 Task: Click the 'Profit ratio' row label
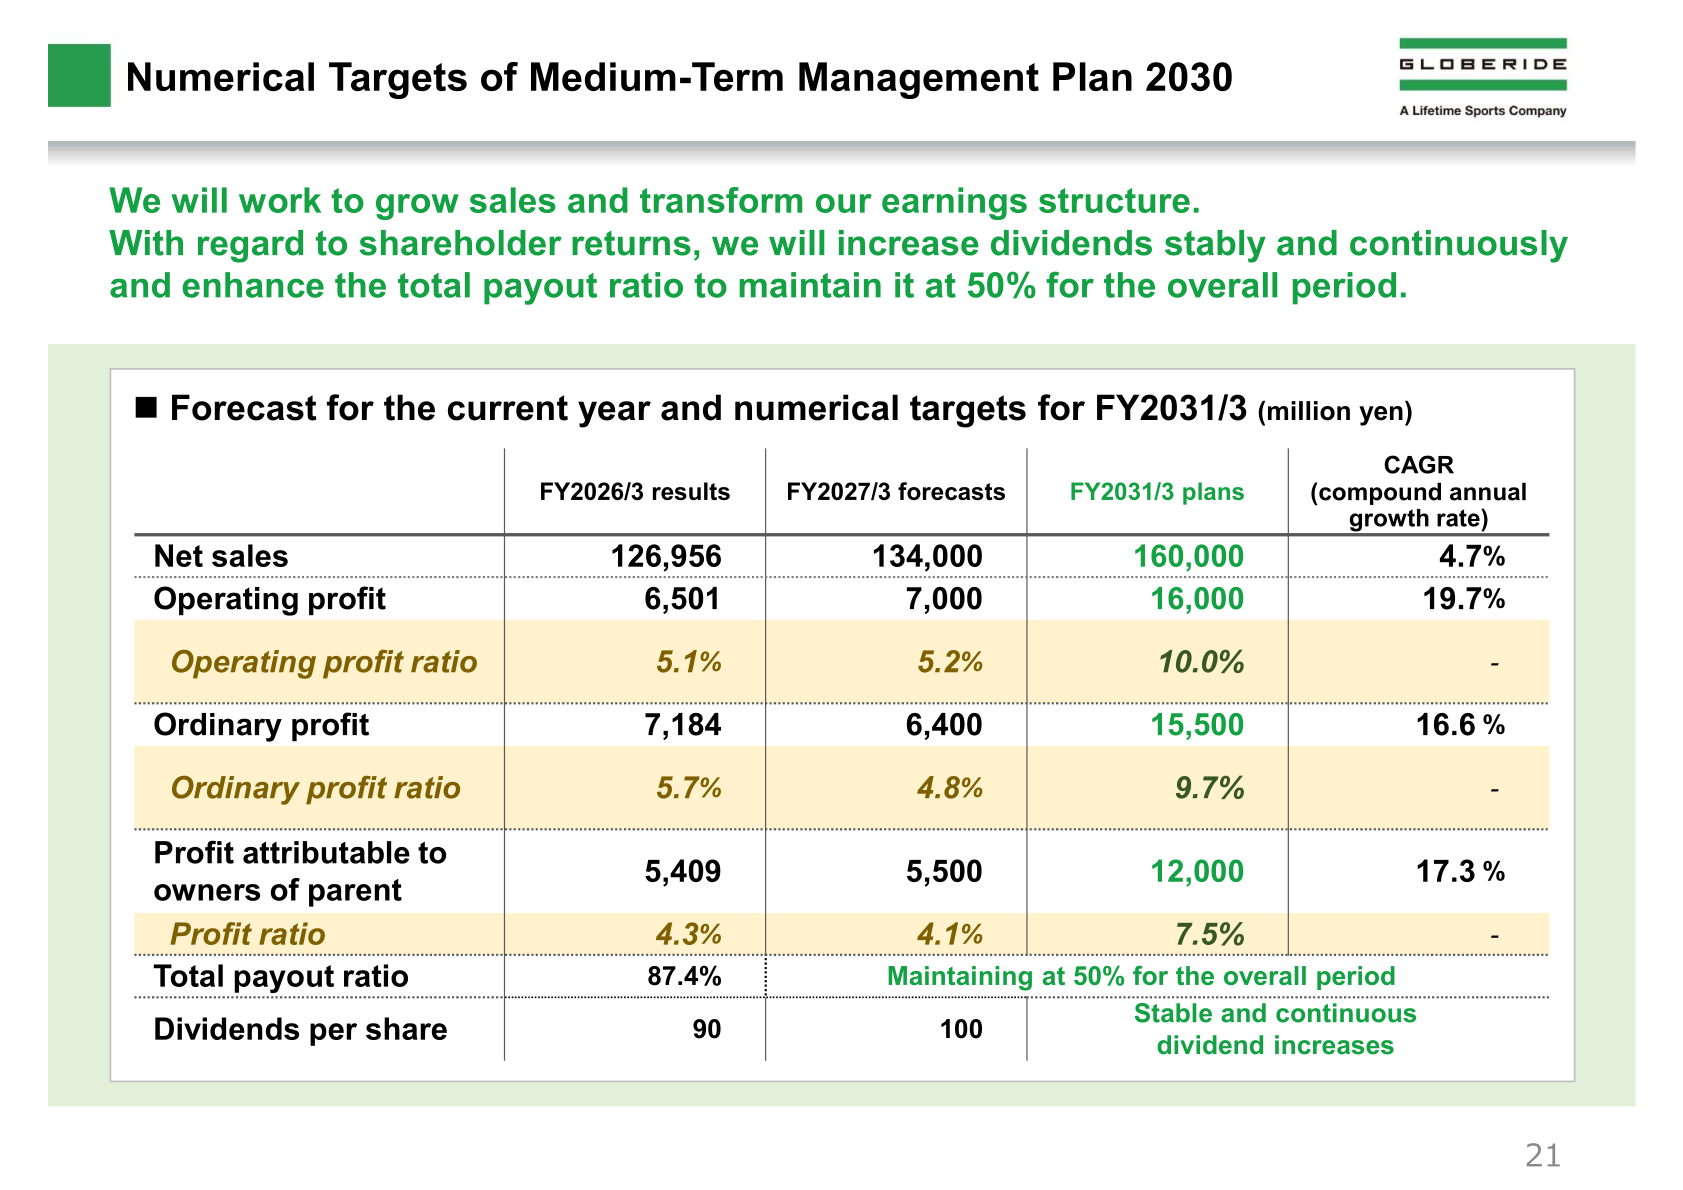pyautogui.click(x=248, y=934)
